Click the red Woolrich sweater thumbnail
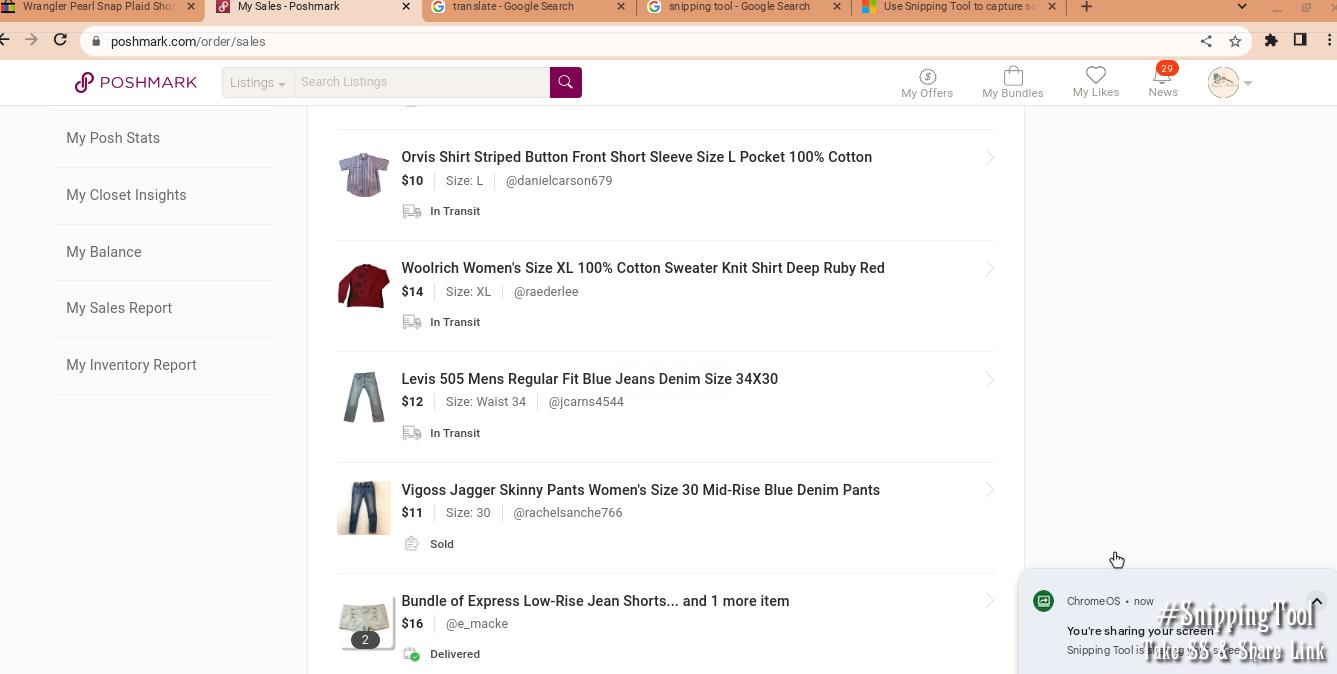This screenshot has width=1337, height=674. pyautogui.click(x=363, y=286)
